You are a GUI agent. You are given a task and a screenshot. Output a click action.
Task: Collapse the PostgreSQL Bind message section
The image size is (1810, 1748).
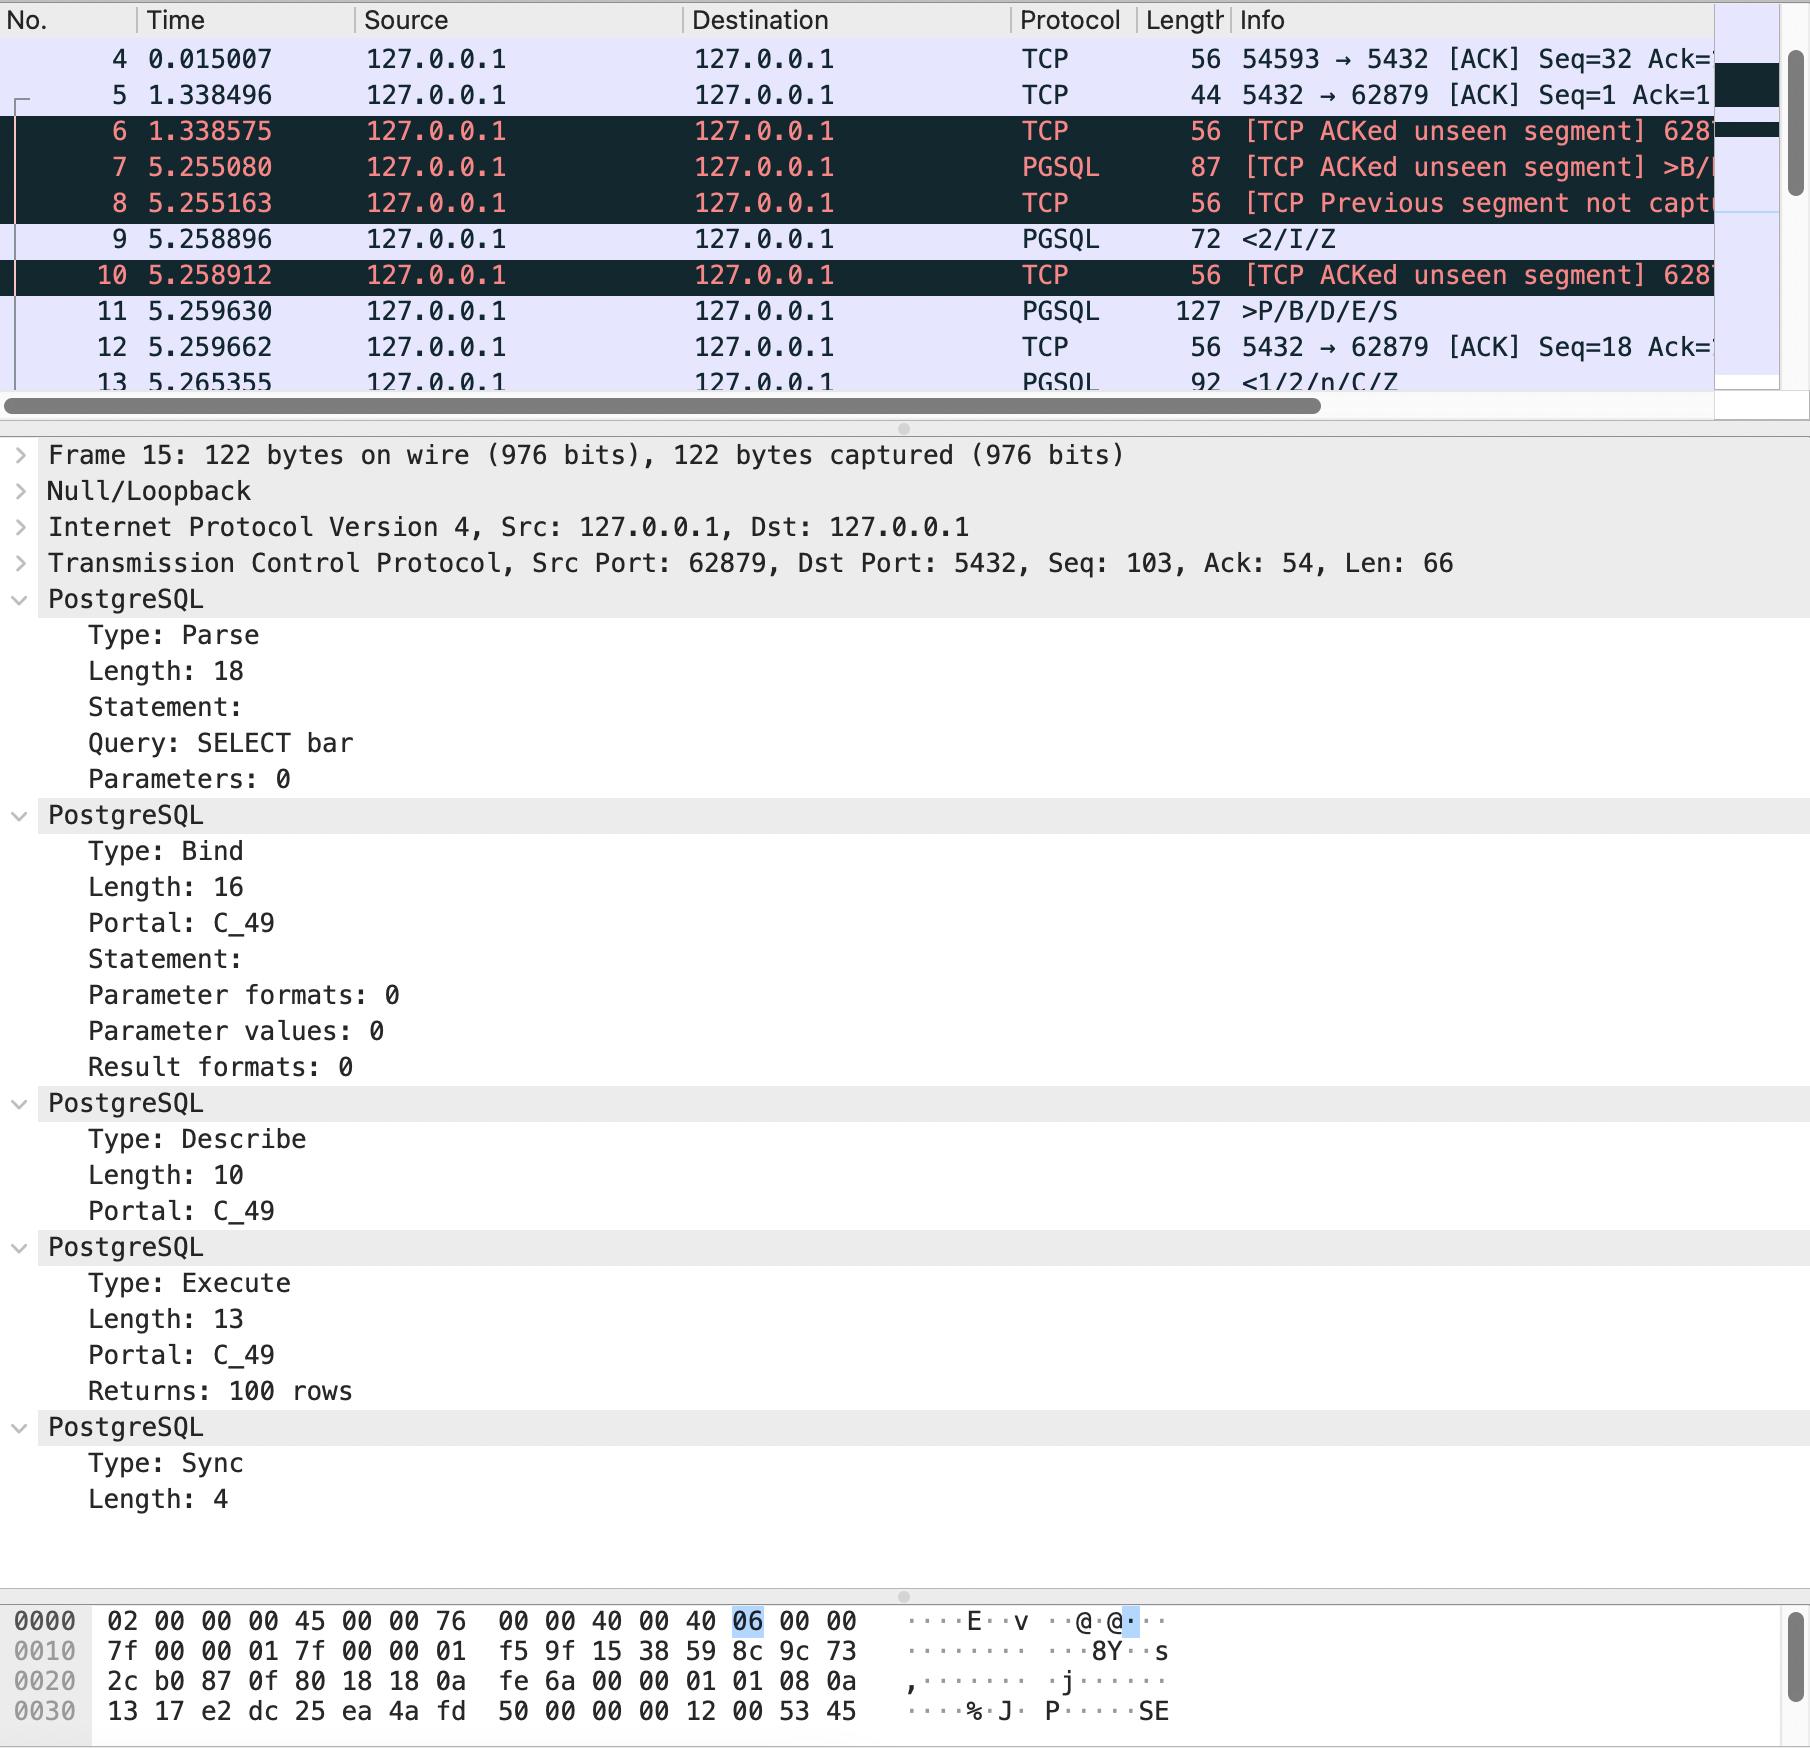pos(19,815)
